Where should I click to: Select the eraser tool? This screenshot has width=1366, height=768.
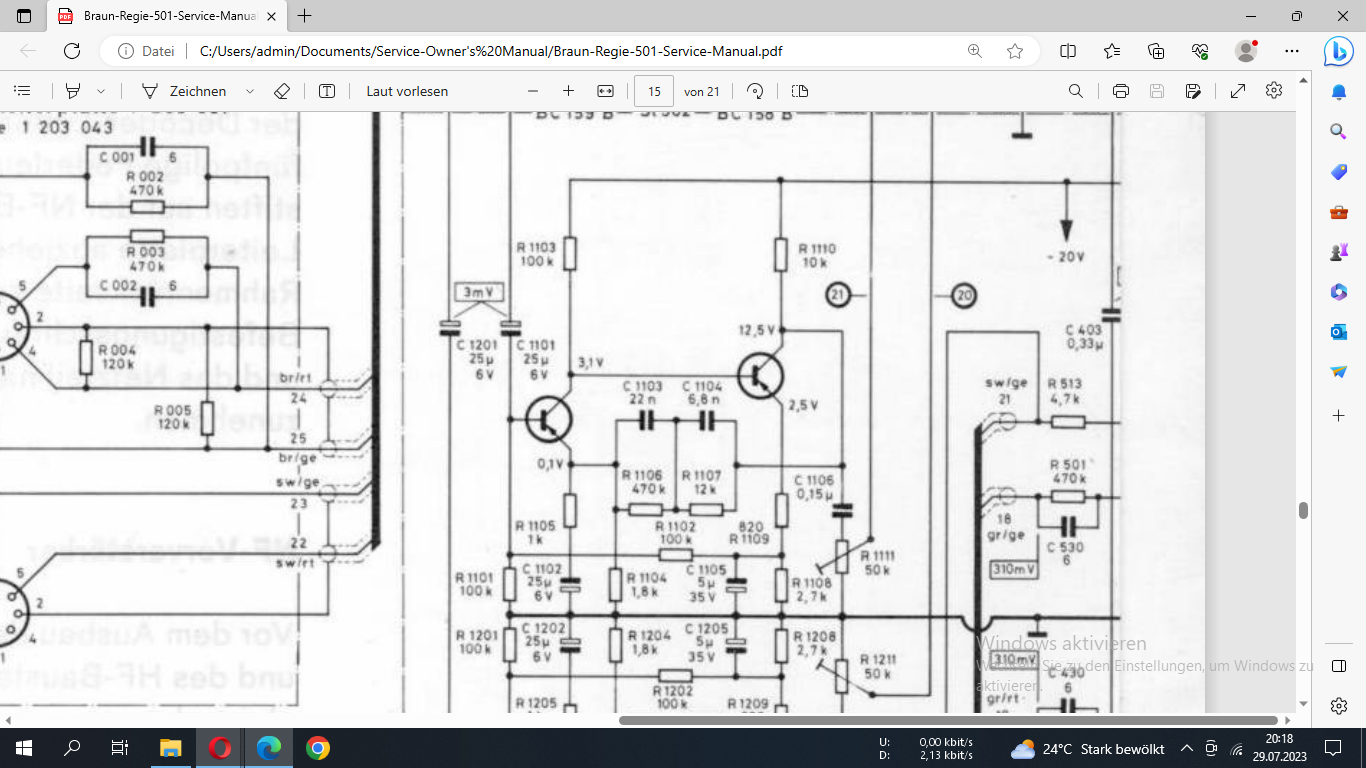pyautogui.click(x=282, y=91)
